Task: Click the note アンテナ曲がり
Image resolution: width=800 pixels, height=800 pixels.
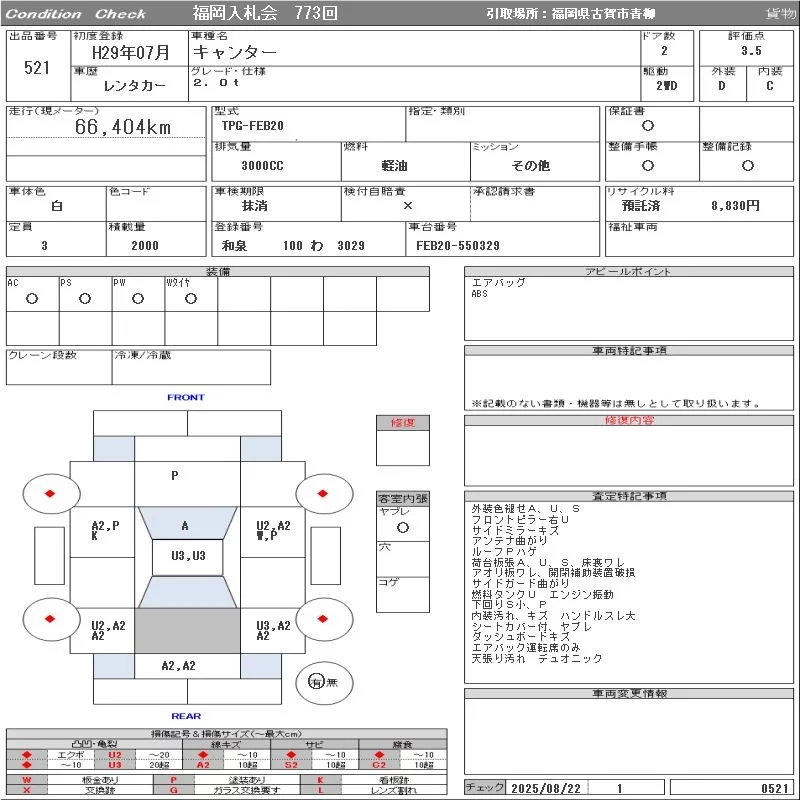Action: (509, 540)
